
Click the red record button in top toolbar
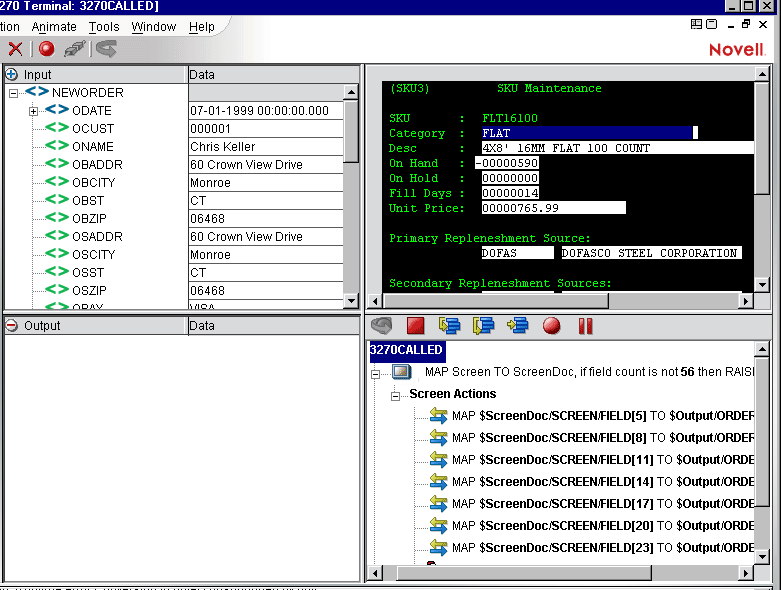(46, 48)
